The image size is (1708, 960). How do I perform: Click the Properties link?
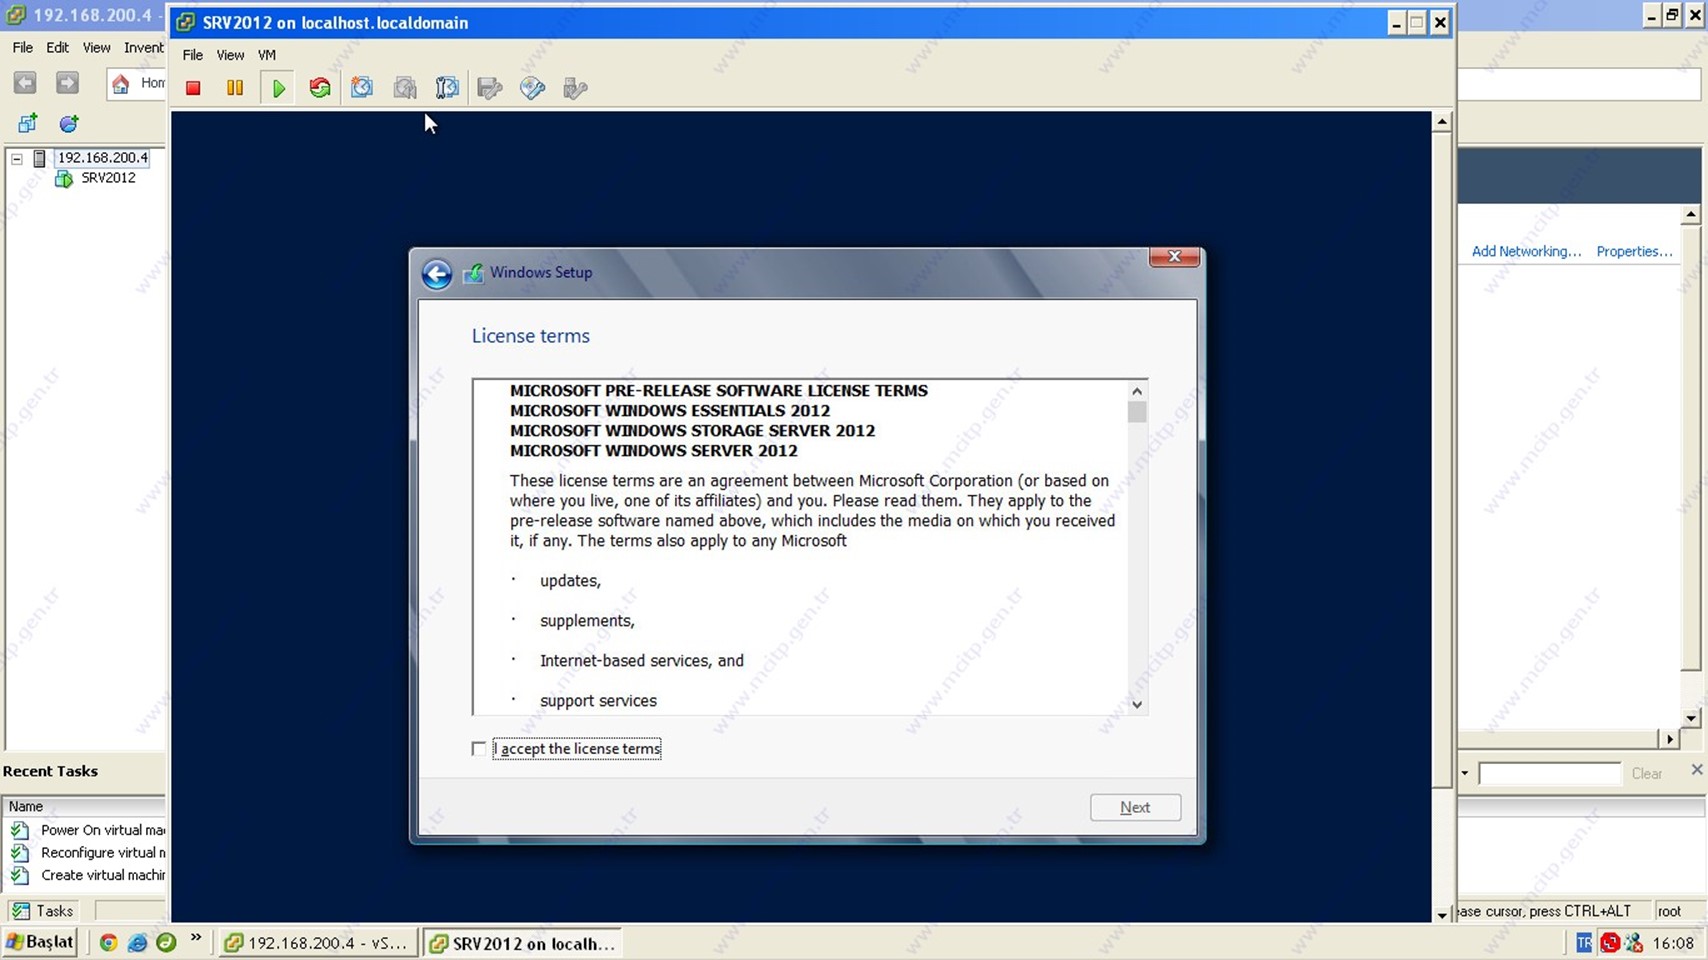[1634, 251]
